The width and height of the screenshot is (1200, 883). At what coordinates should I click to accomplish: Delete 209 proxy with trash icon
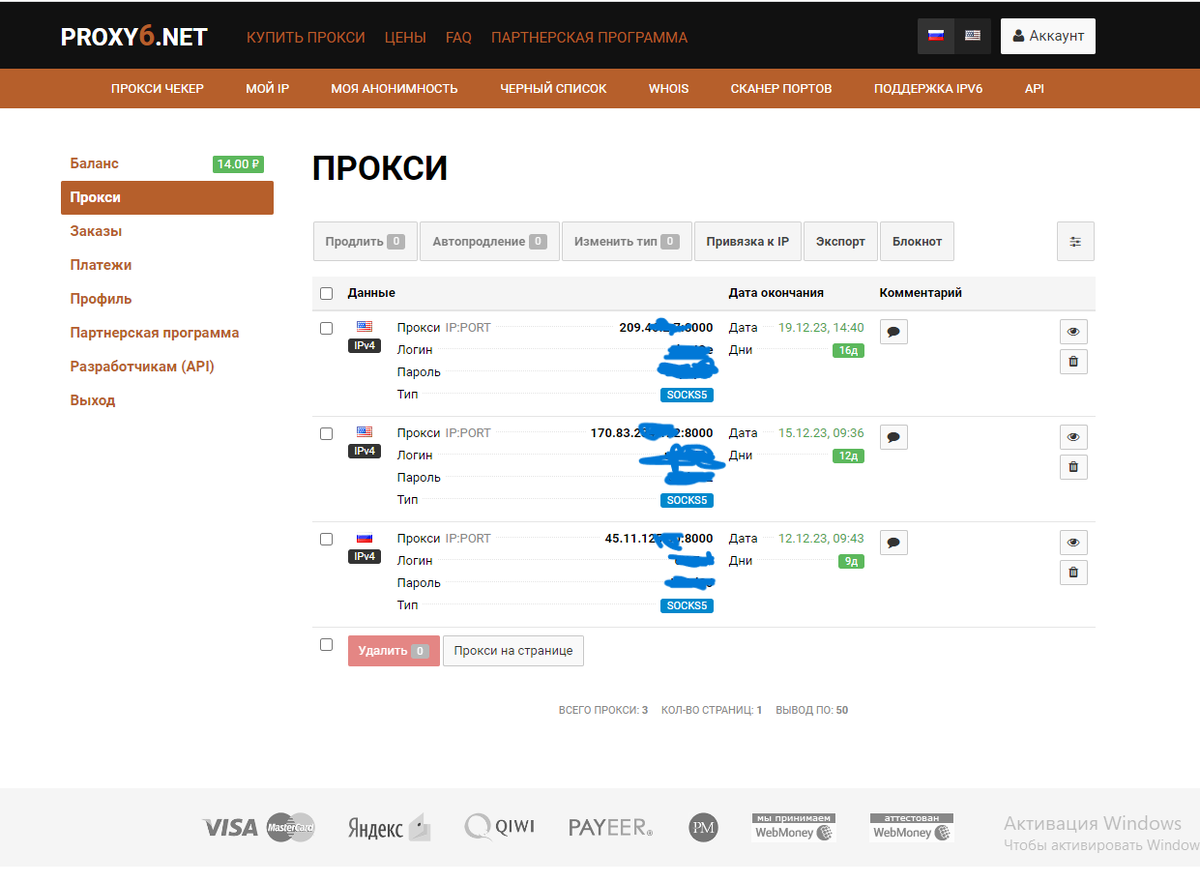pos(1073,362)
